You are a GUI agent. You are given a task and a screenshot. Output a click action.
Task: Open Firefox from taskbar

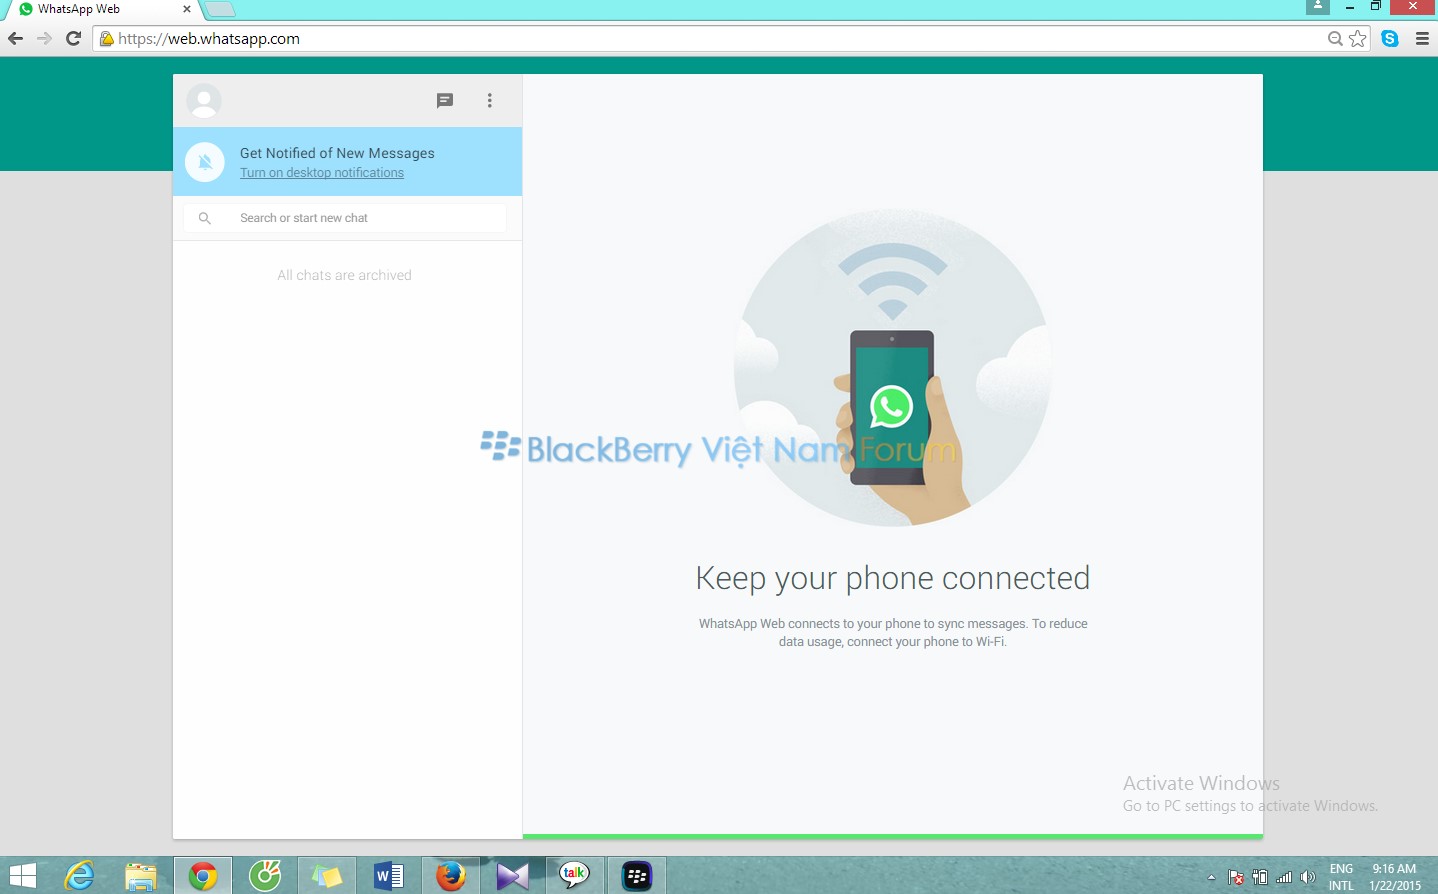pos(451,876)
